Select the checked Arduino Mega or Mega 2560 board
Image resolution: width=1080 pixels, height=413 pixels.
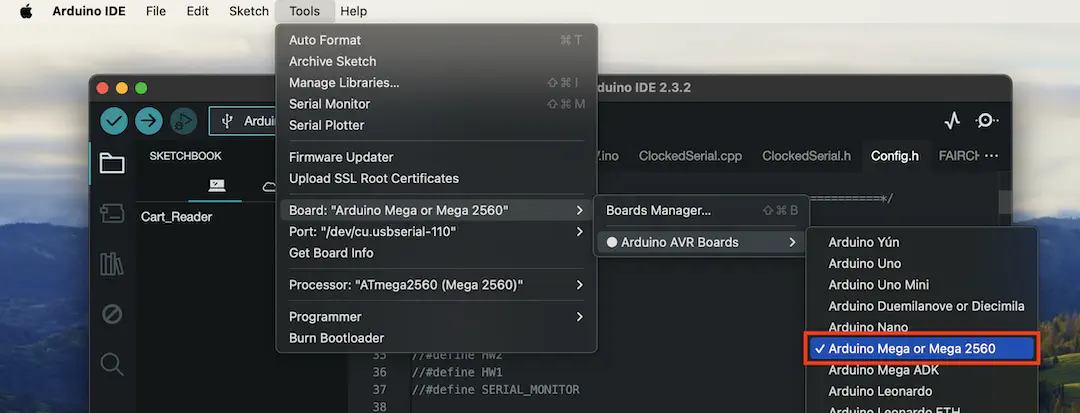(x=922, y=349)
